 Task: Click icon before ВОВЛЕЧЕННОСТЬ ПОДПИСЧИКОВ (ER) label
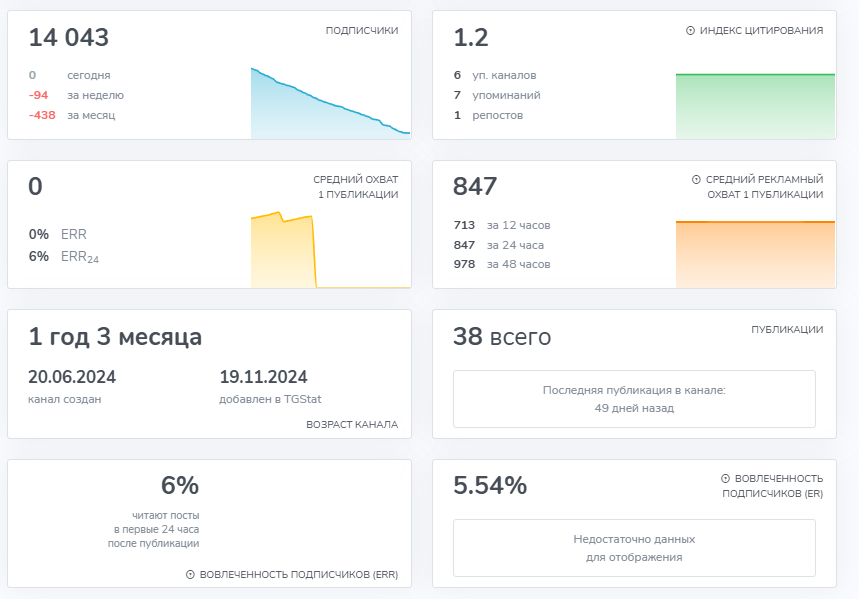tap(725, 479)
